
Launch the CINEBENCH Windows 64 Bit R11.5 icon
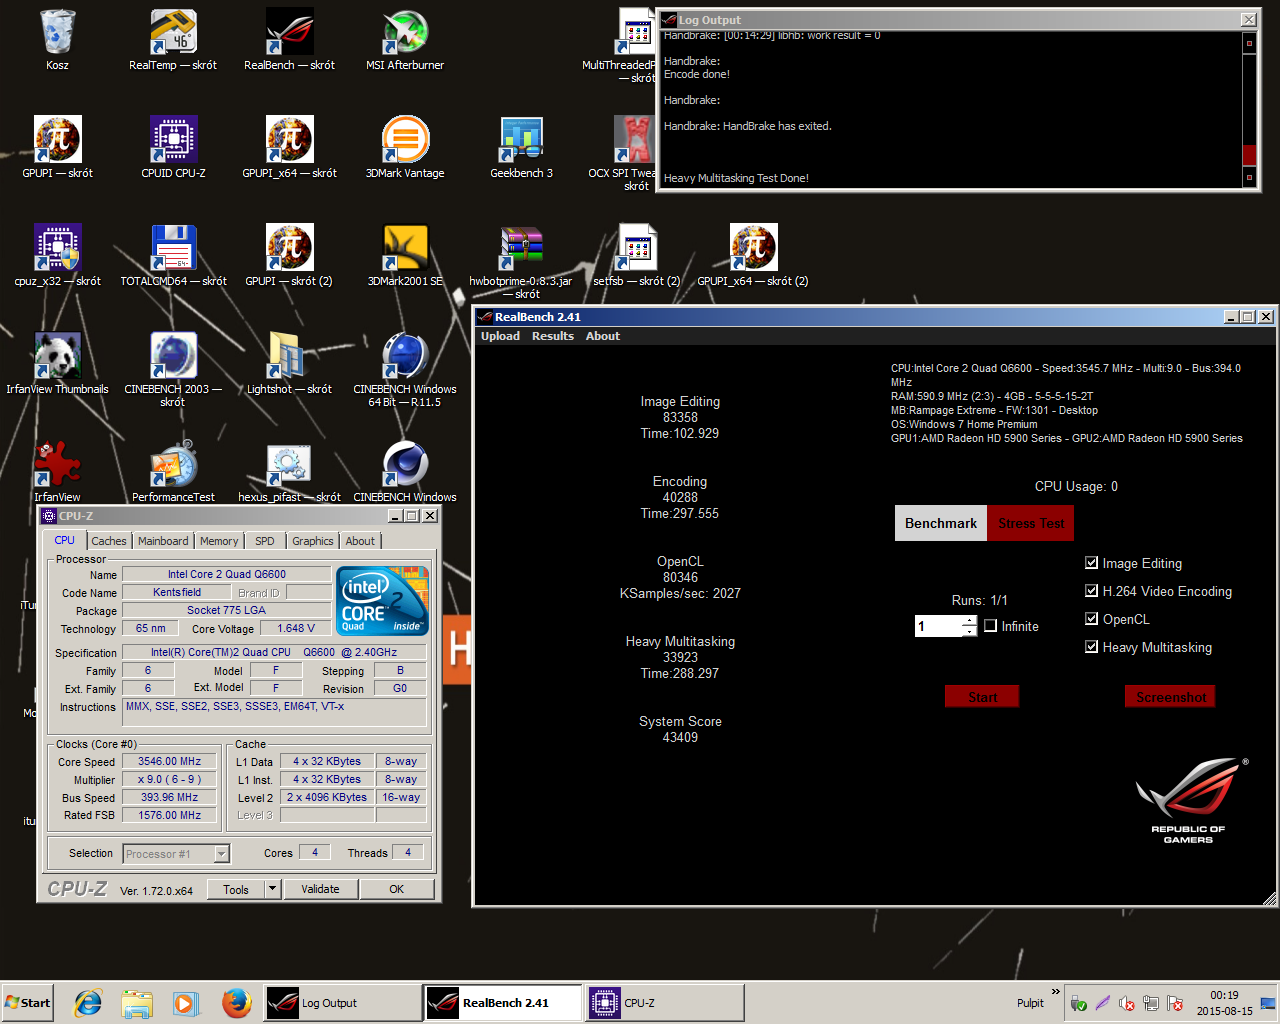(405, 356)
